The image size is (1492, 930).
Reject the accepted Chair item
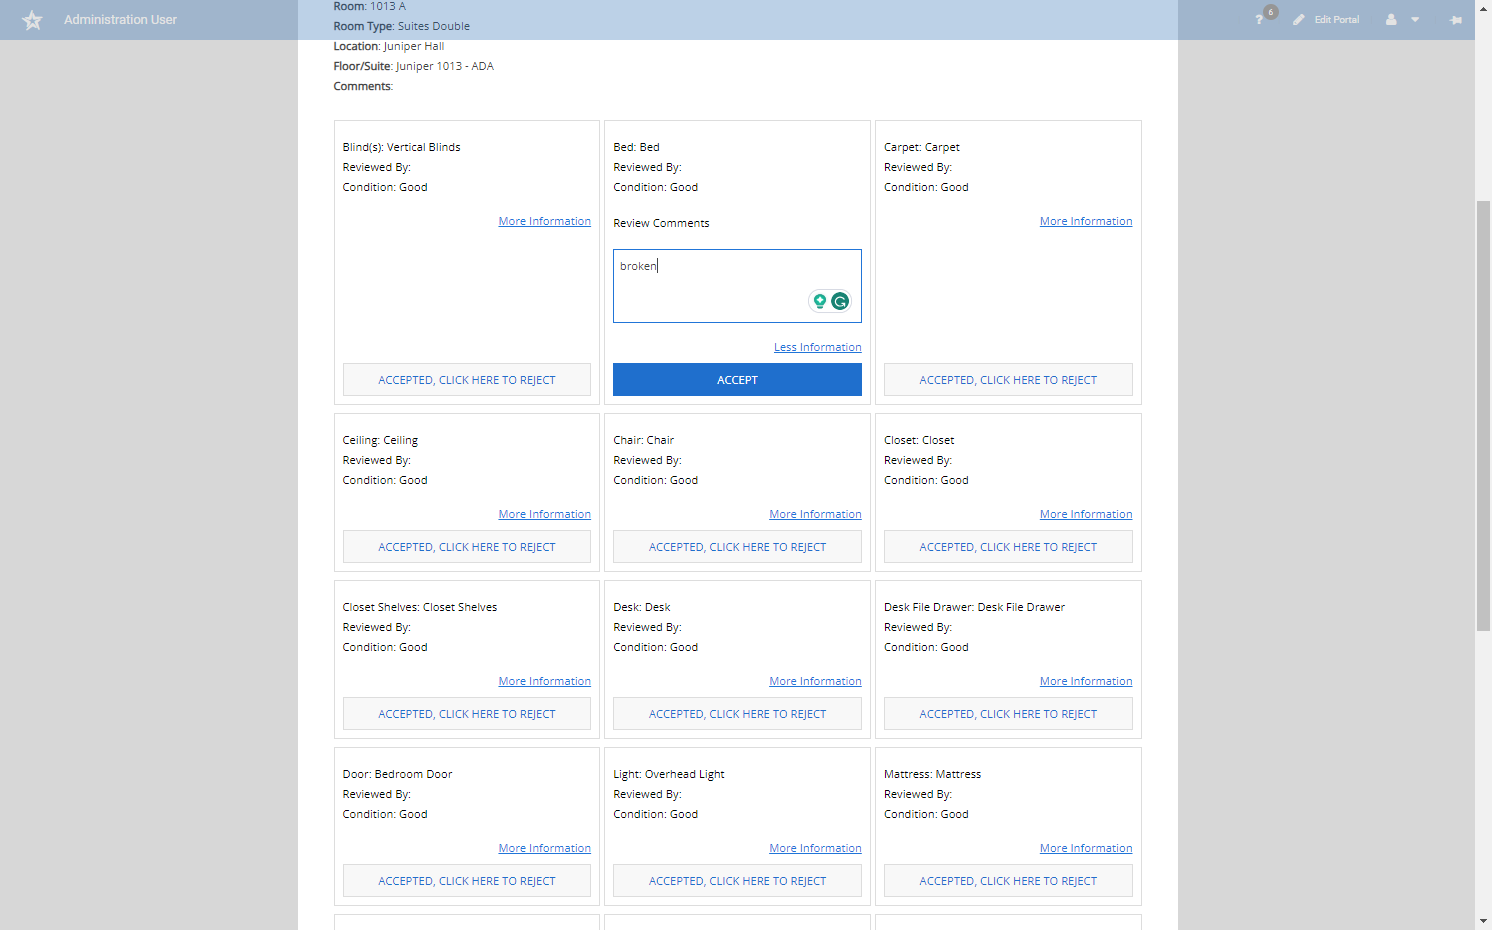(x=737, y=547)
